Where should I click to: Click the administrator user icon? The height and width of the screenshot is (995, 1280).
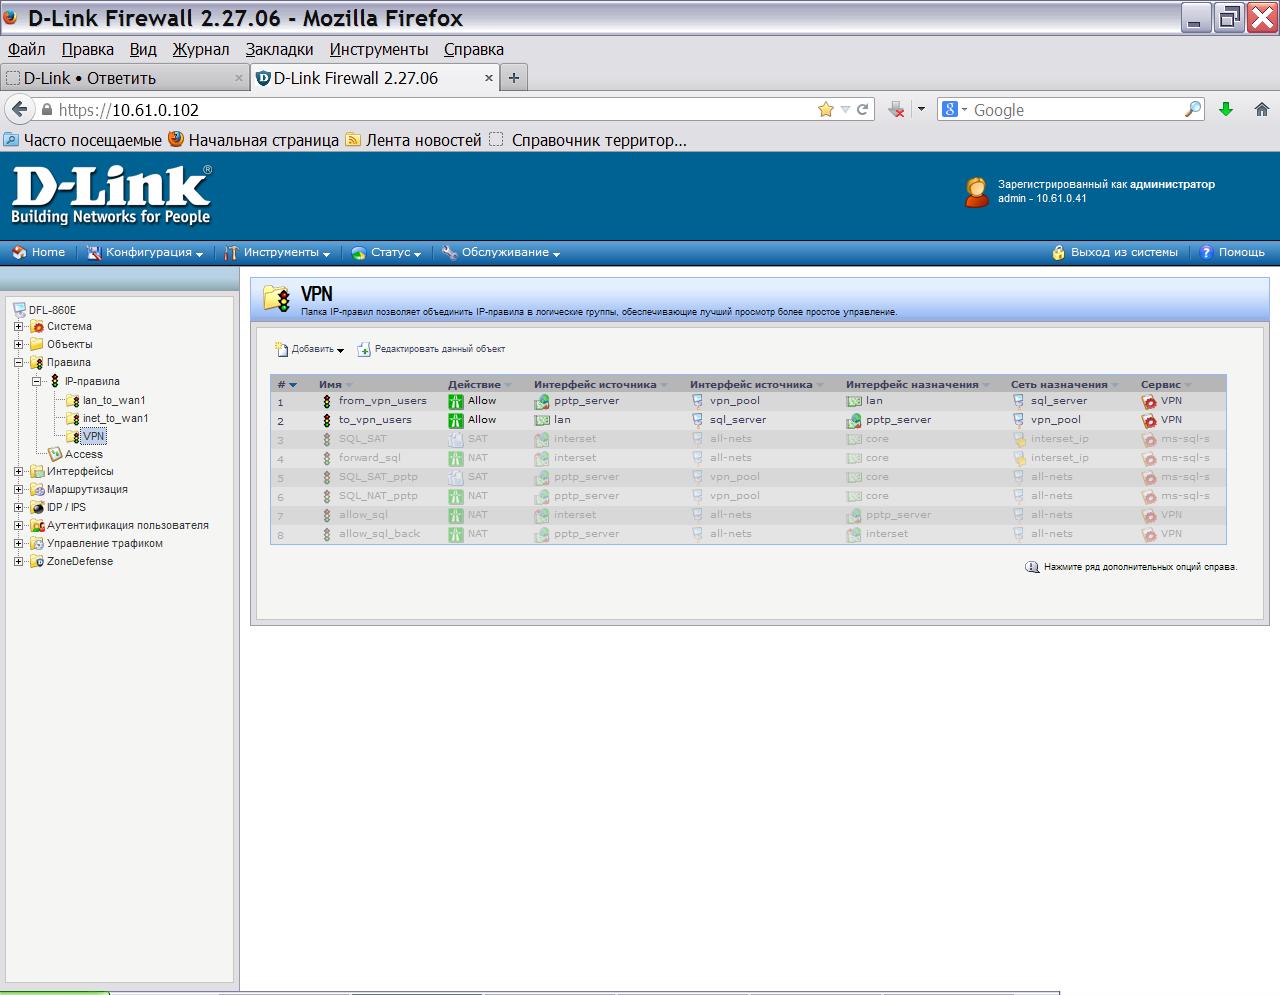tap(976, 192)
